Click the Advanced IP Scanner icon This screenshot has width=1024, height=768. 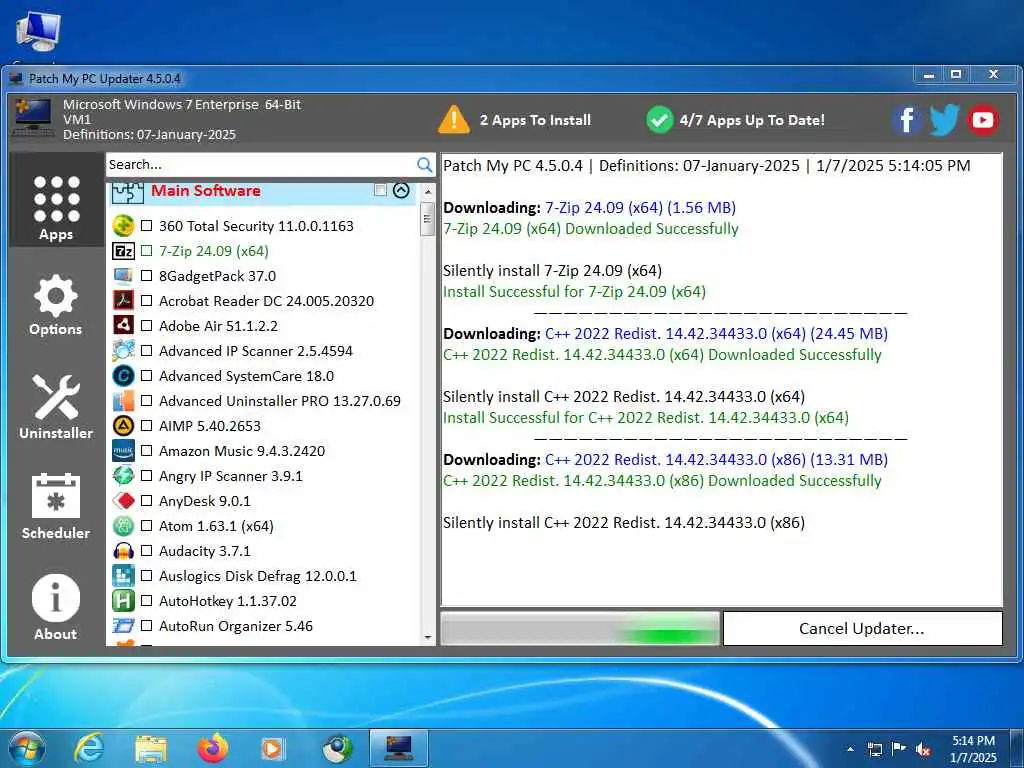[123, 351]
